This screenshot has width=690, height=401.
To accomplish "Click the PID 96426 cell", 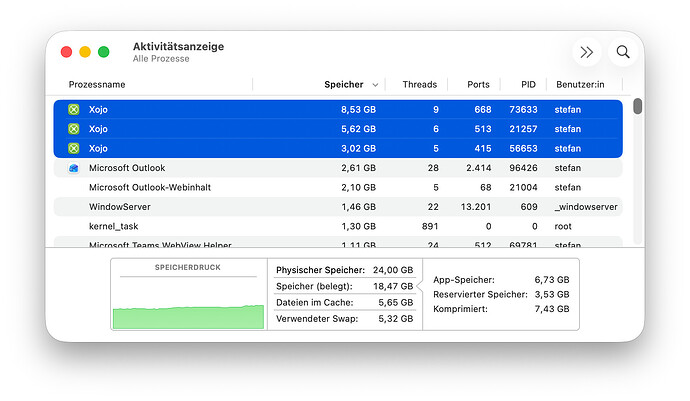I will (523, 168).
